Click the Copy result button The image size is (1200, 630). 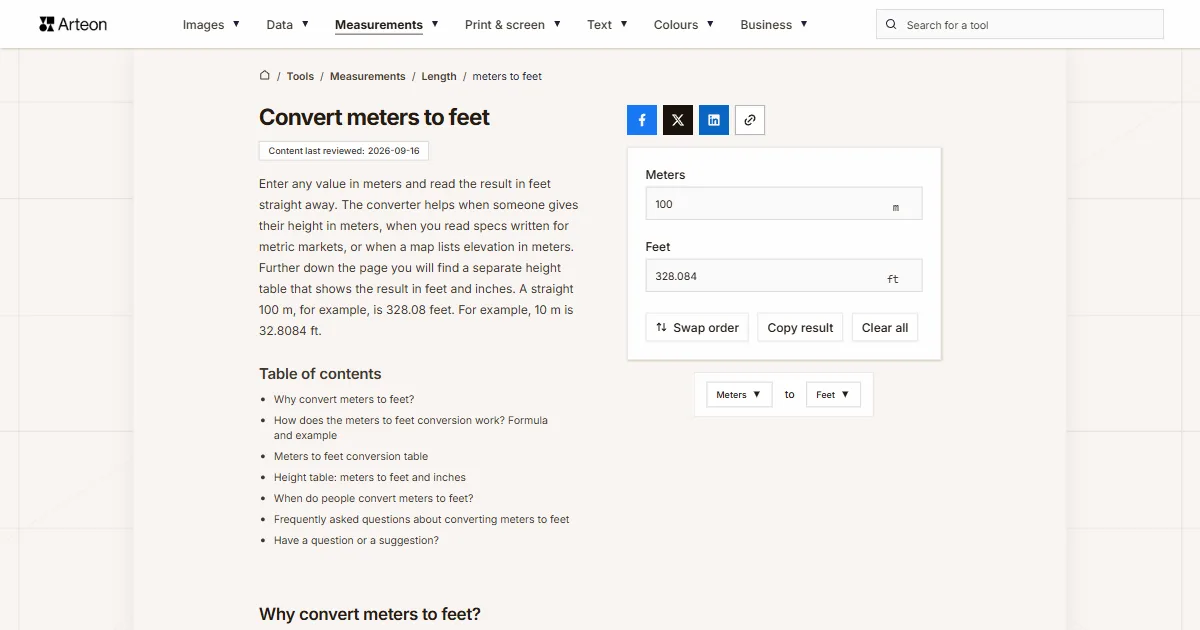[800, 327]
